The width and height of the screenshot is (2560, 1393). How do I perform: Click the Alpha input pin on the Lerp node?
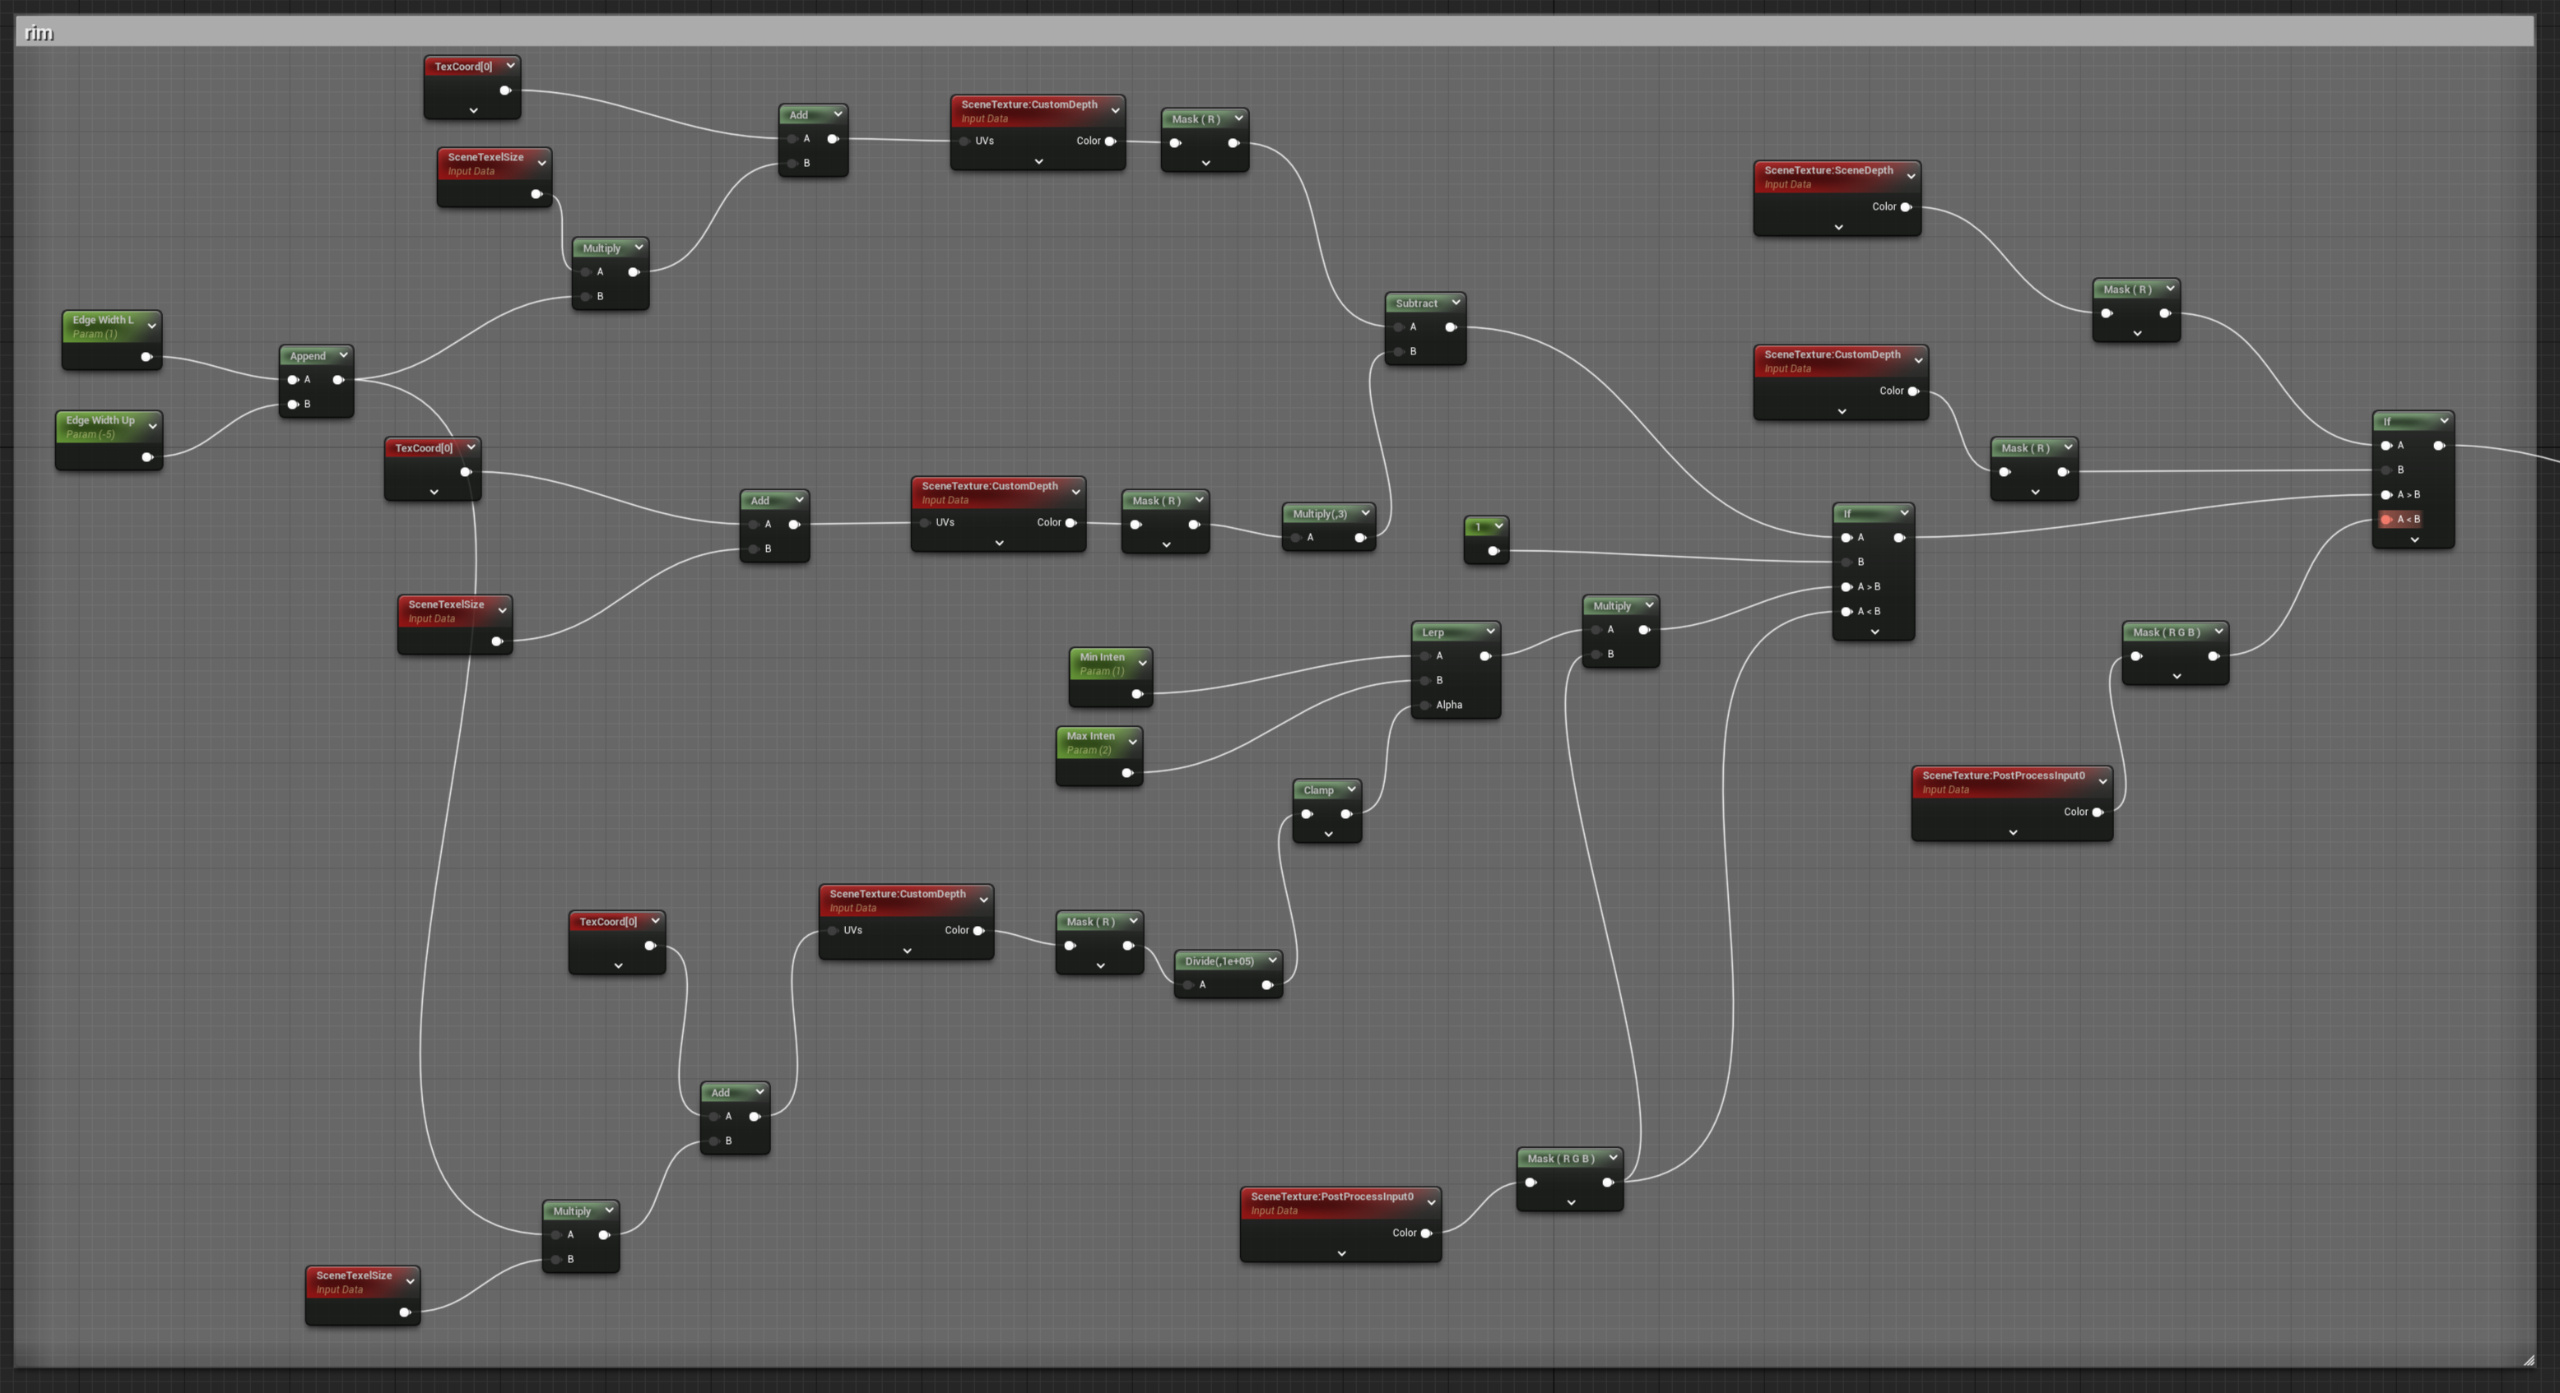click(x=1424, y=705)
